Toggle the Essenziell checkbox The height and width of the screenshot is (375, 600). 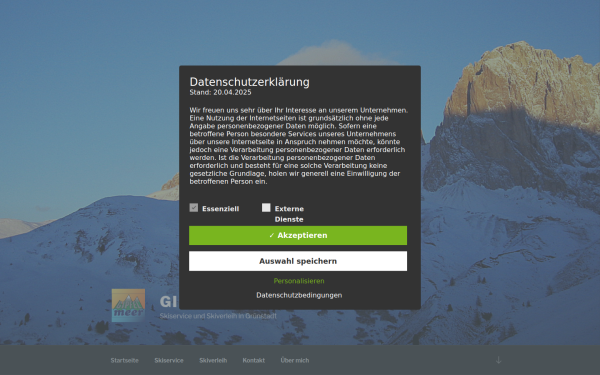[194, 207]
